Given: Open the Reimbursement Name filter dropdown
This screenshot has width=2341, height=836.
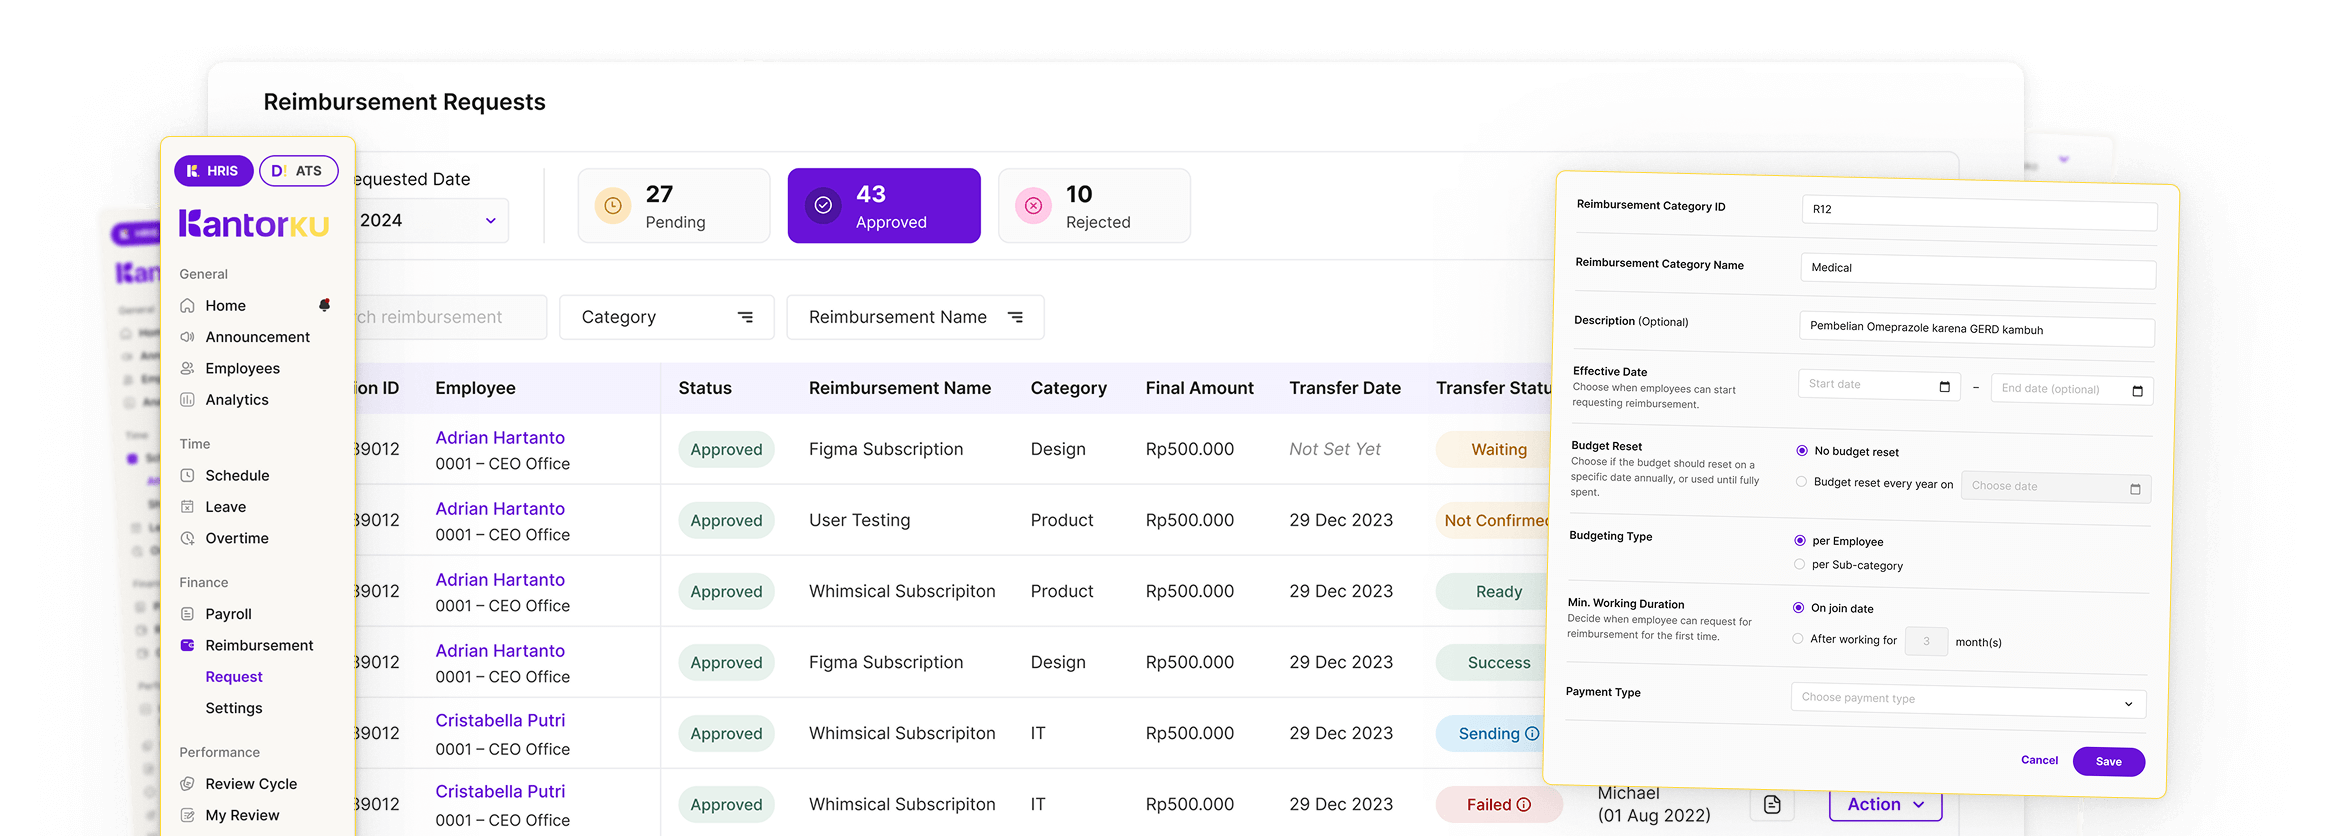Looking at the screenshot, I should point(915,317).
